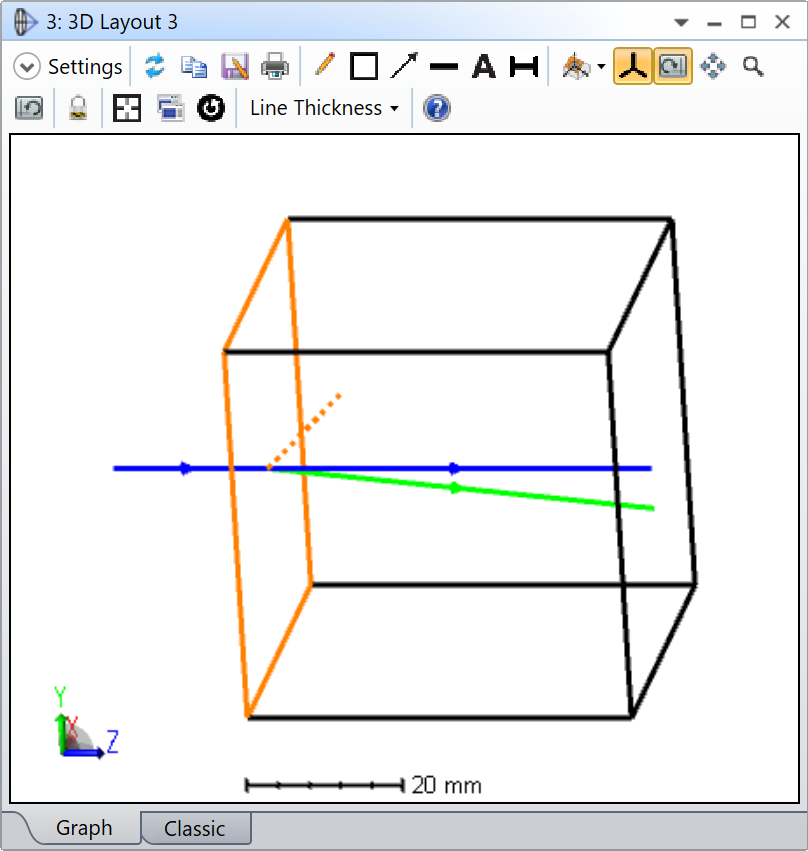
Task: Toggle the window lock padlock
Action: point(78,108)
